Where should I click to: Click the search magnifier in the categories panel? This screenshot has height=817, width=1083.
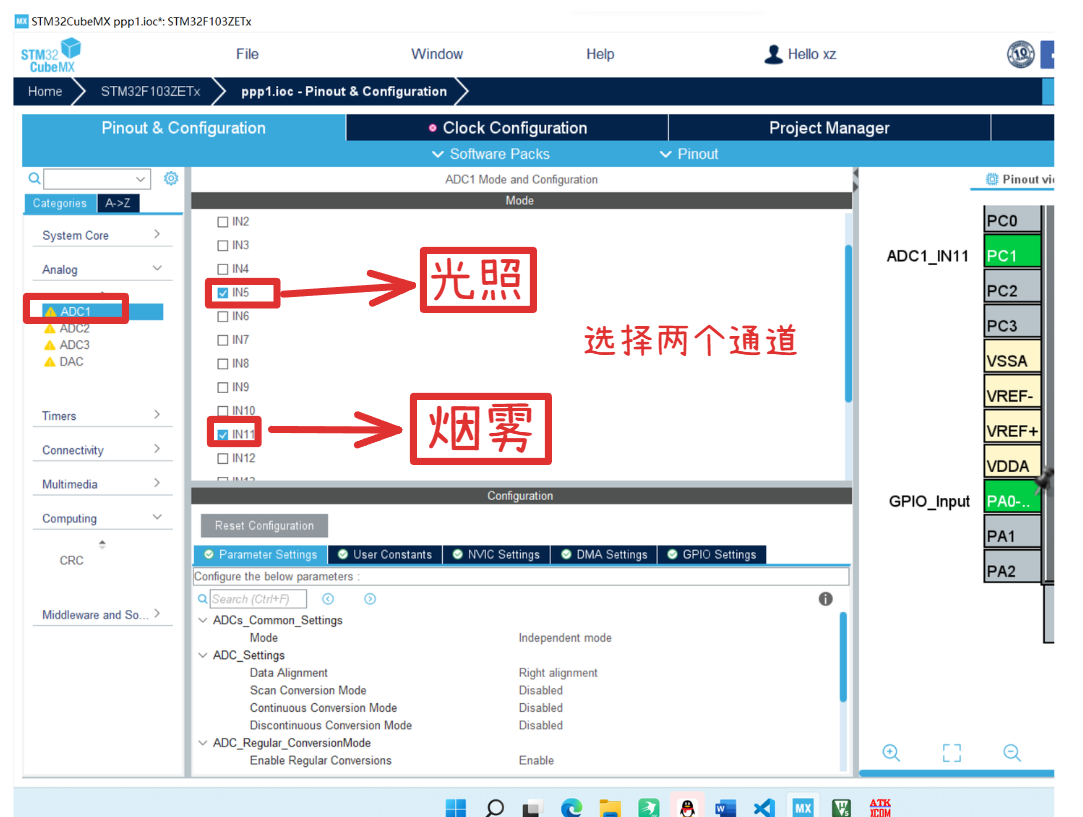(x=34, y=179)
